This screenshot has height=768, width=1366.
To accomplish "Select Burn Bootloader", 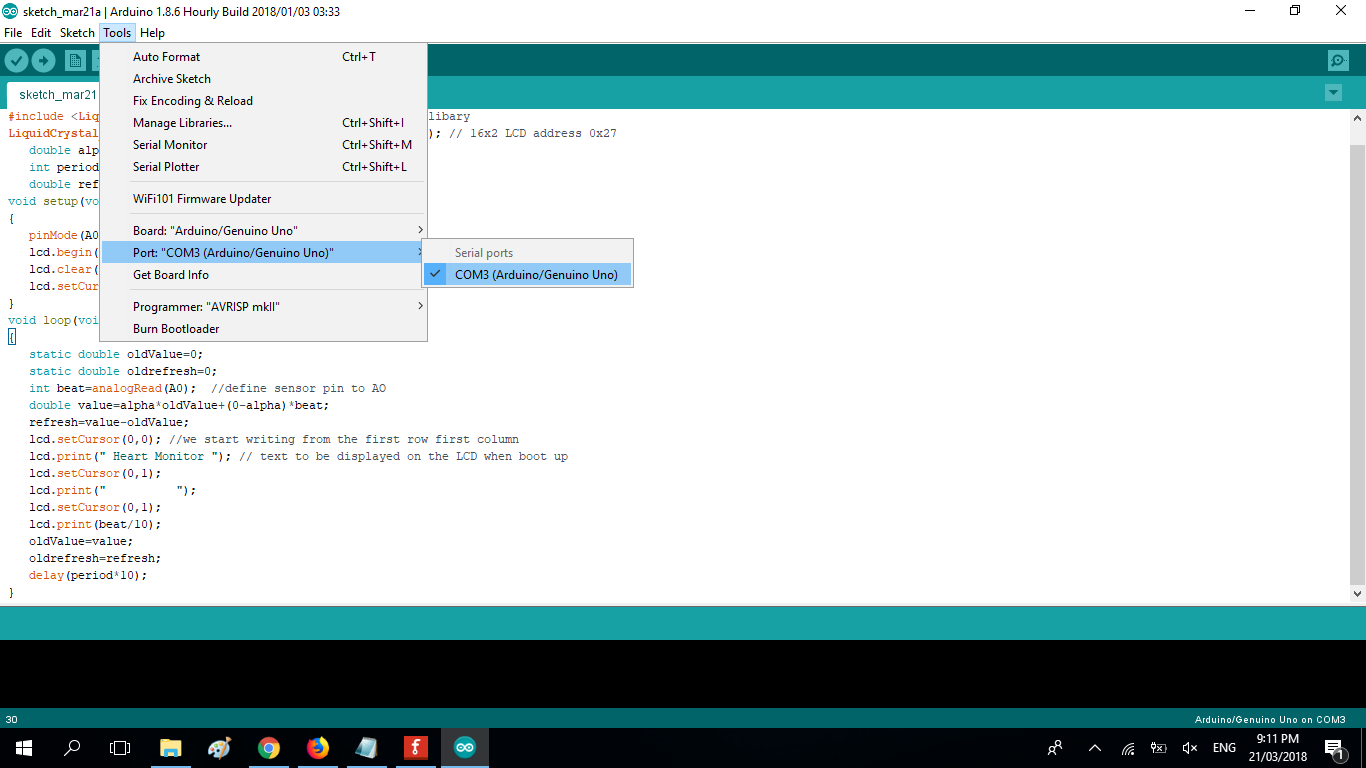I will (264, 329).
